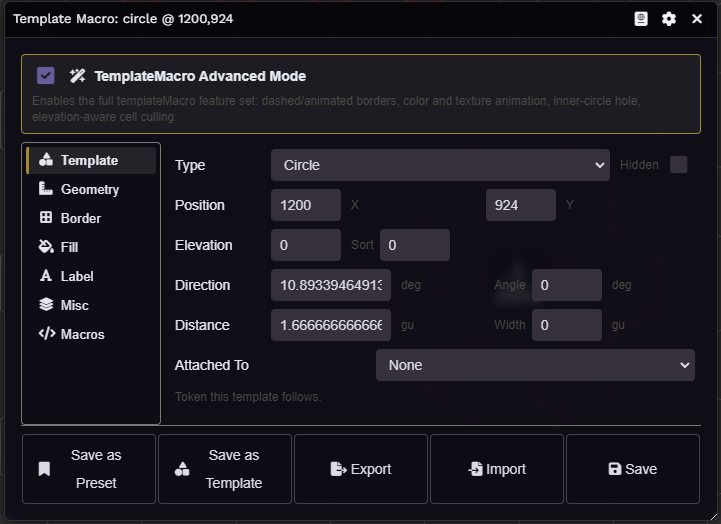
Task: Toggle TemplateMacro Advanced Mode checkbox
Action: tap(46, 75)
